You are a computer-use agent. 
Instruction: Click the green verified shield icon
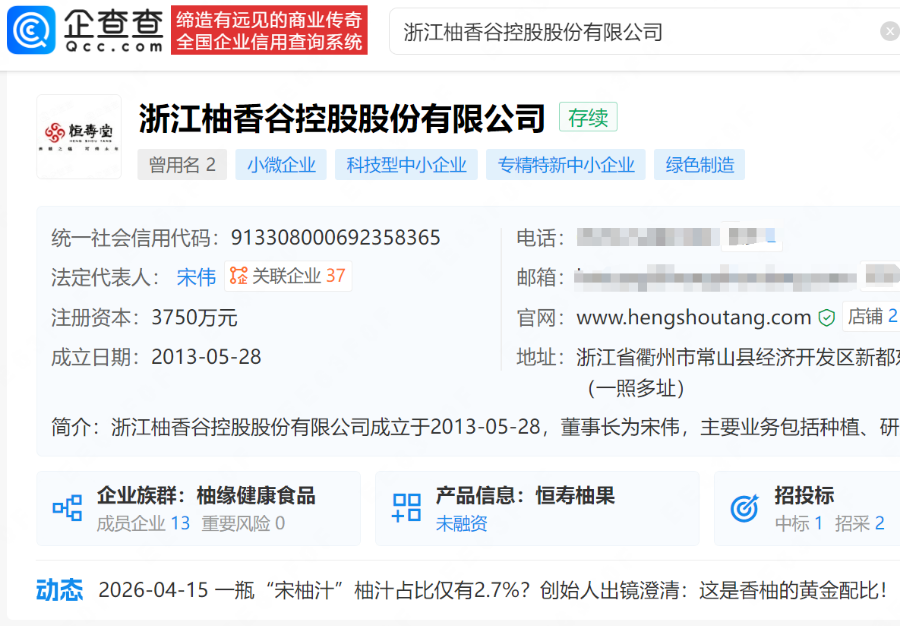point(826,318)
